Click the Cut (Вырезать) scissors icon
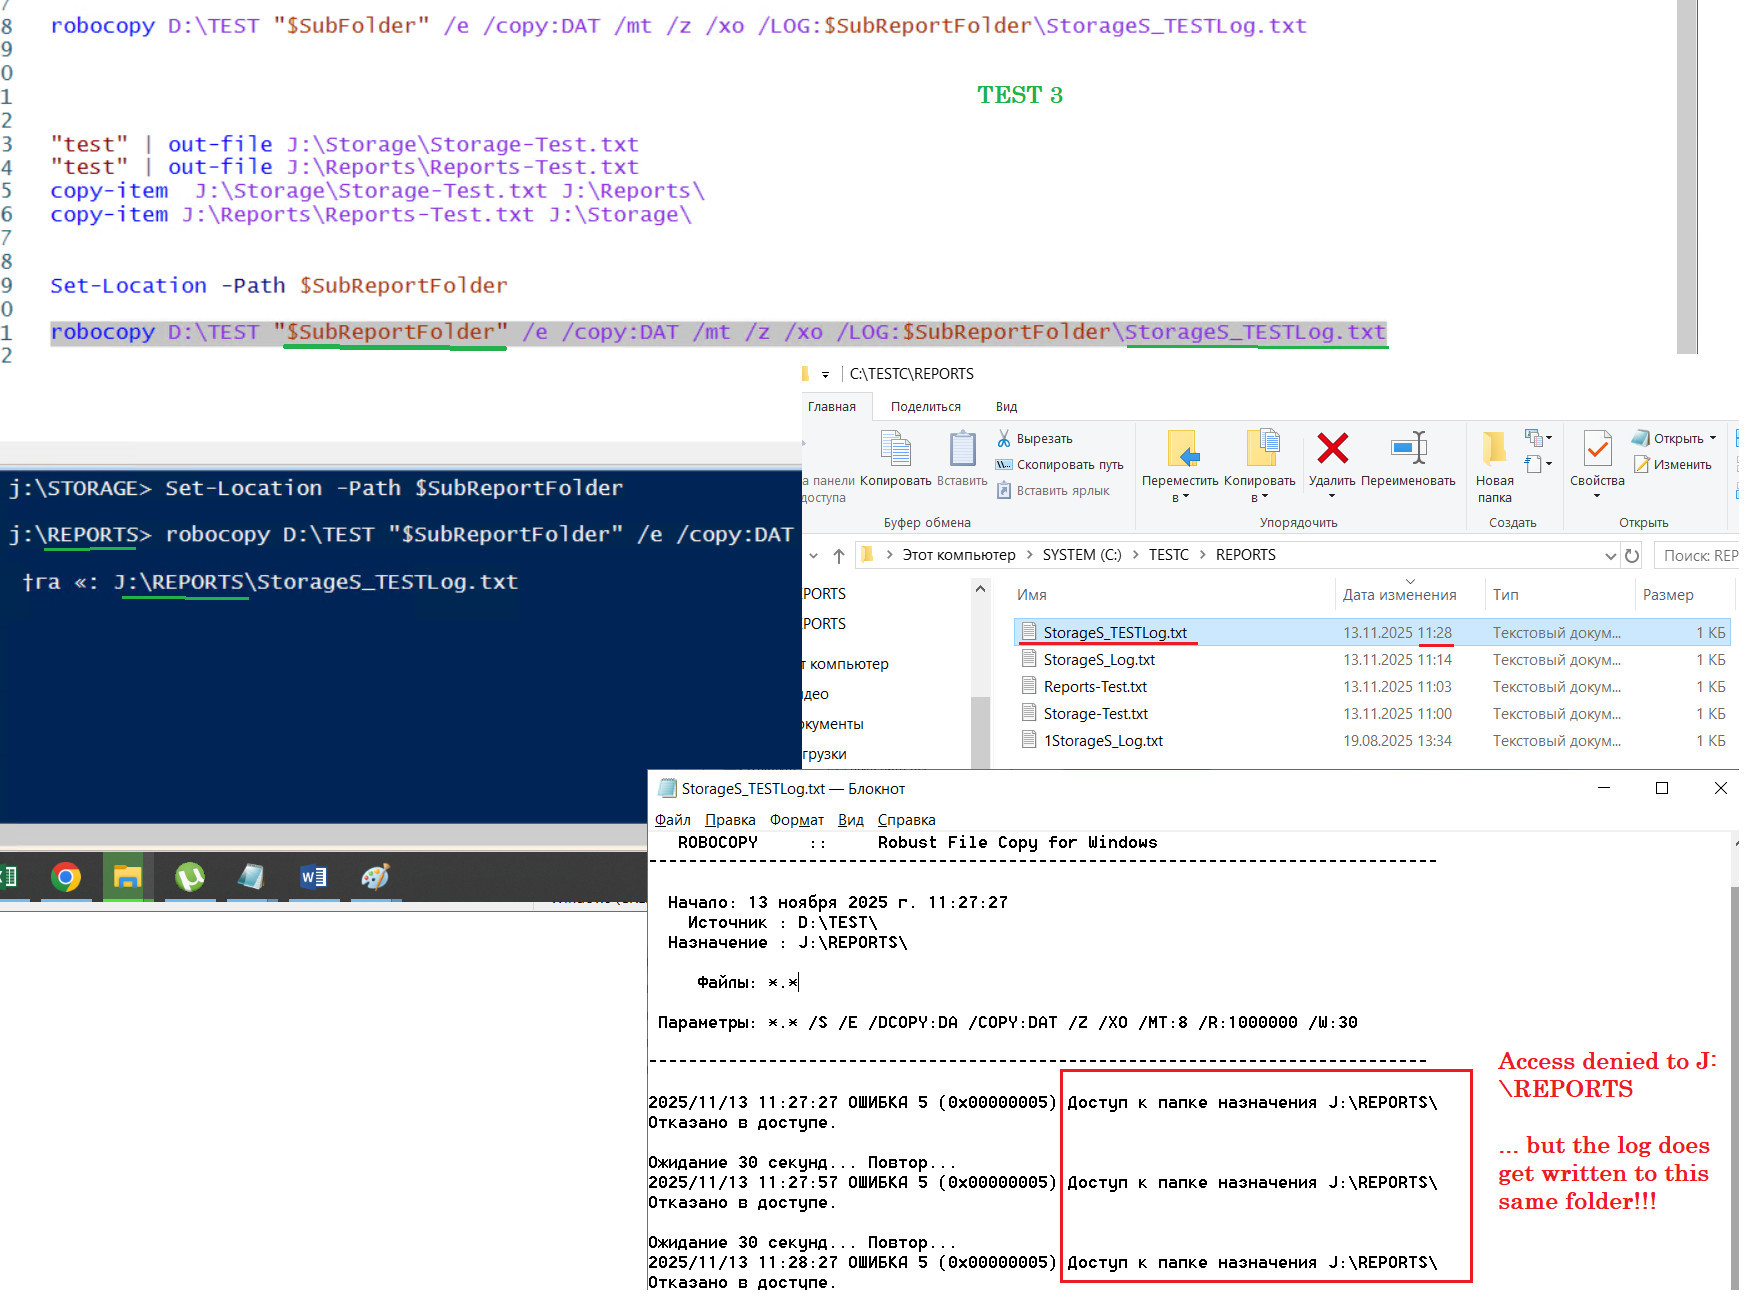 click(1004, 439)
